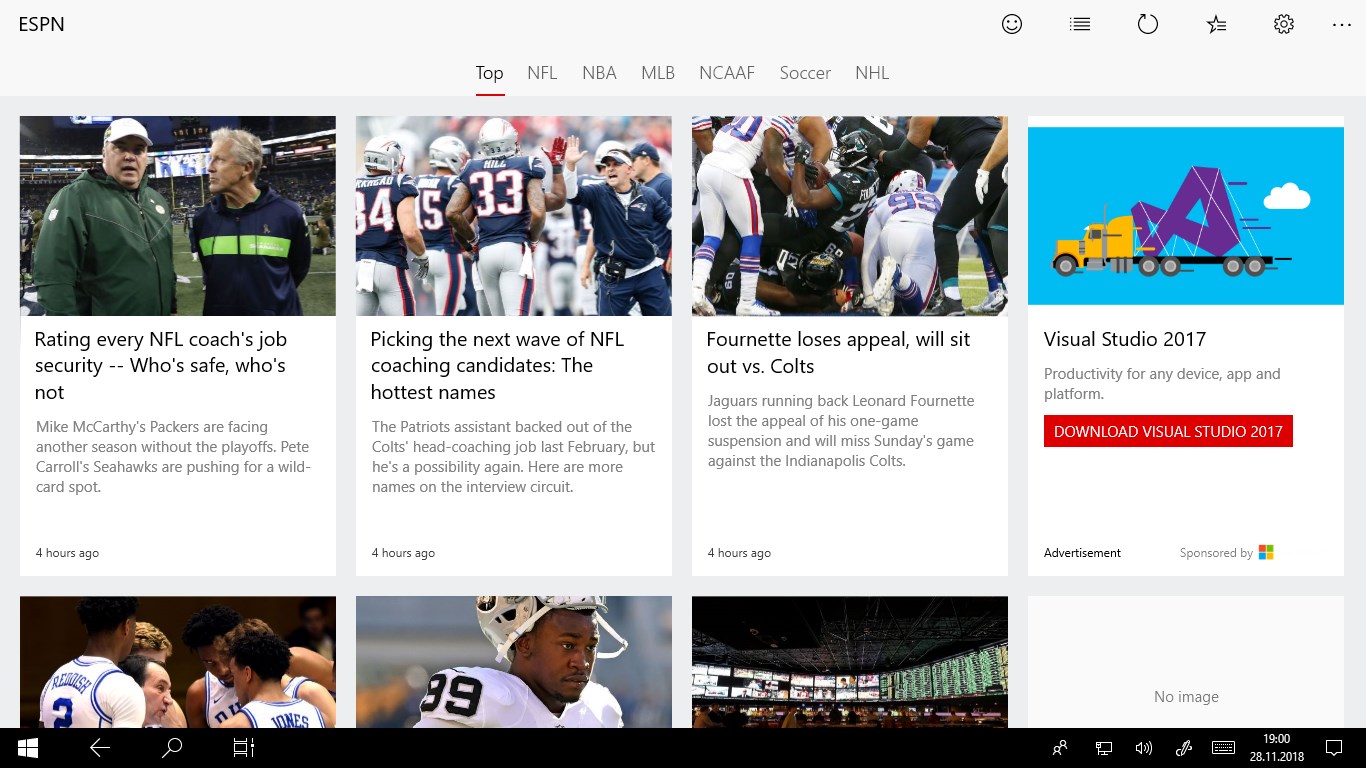Open the more options ellipsis menu
Screen dimensions: 1366x768
coord(1342,24)
